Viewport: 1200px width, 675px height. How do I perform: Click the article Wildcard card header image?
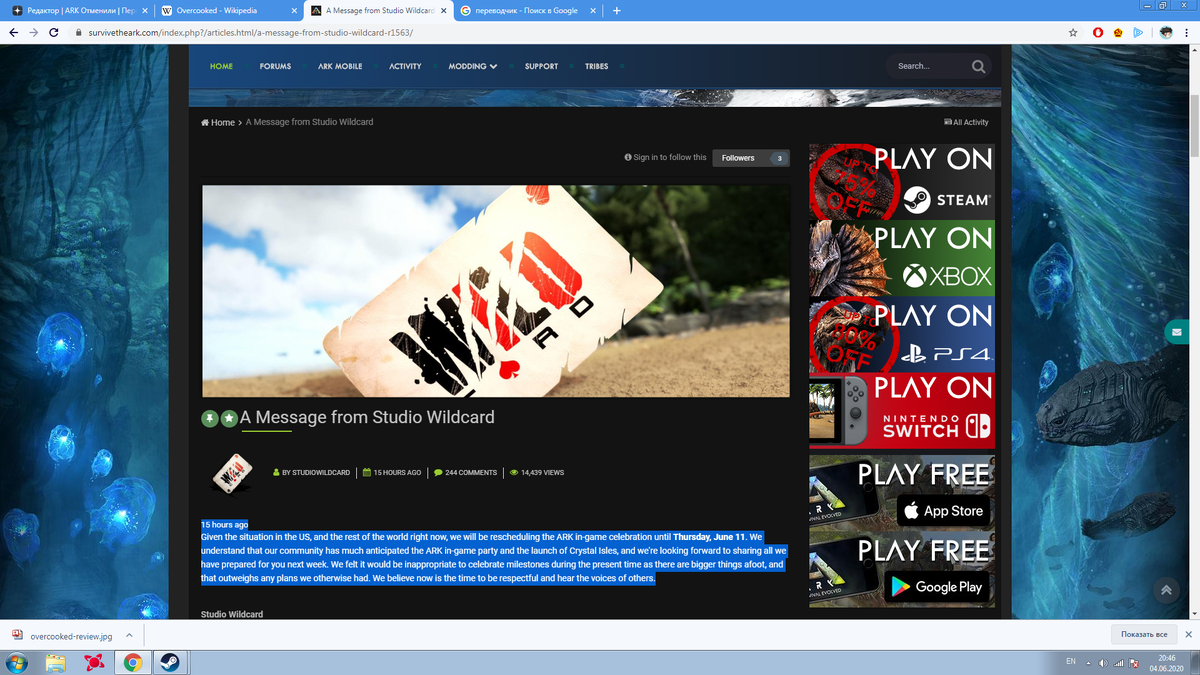coord(496,291)
